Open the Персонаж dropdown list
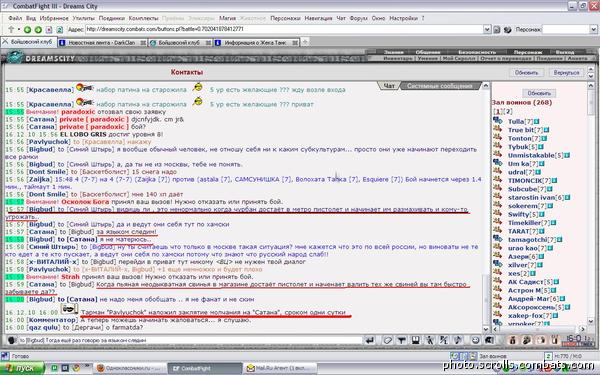This screenshot has height=375, width=600. tap(593, 29)
